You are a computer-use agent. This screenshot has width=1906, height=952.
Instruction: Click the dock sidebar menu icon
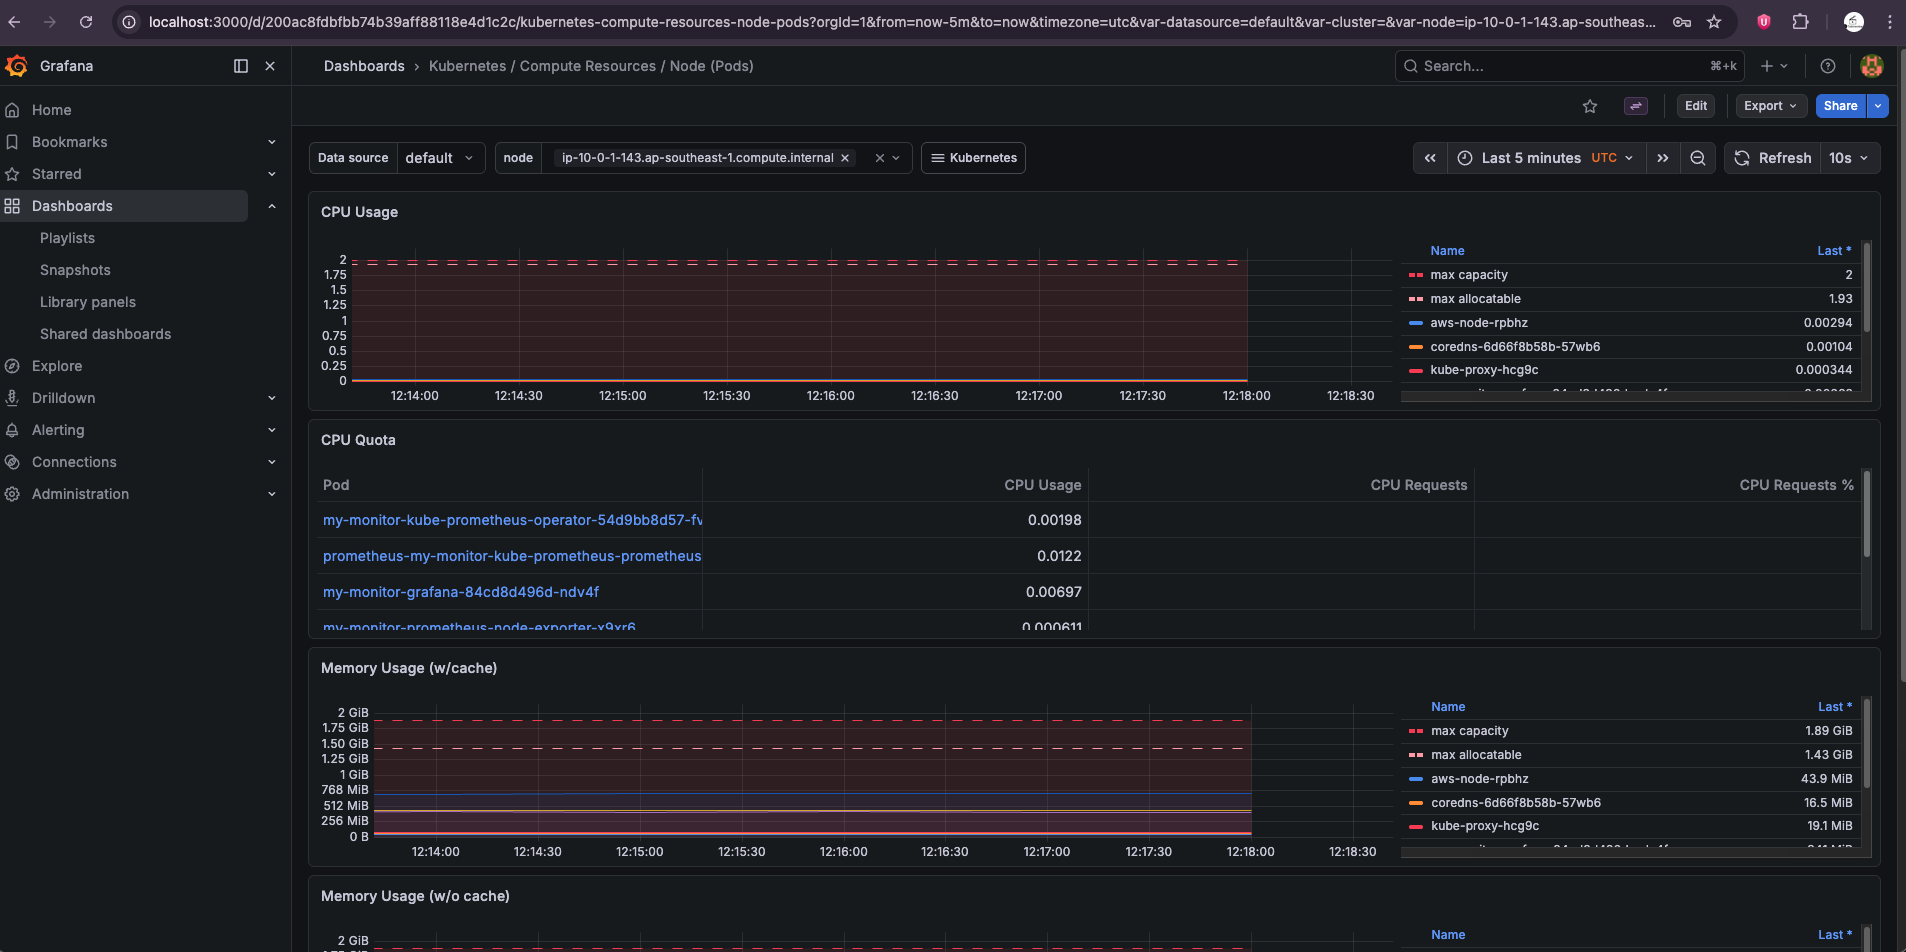[241, 66]
